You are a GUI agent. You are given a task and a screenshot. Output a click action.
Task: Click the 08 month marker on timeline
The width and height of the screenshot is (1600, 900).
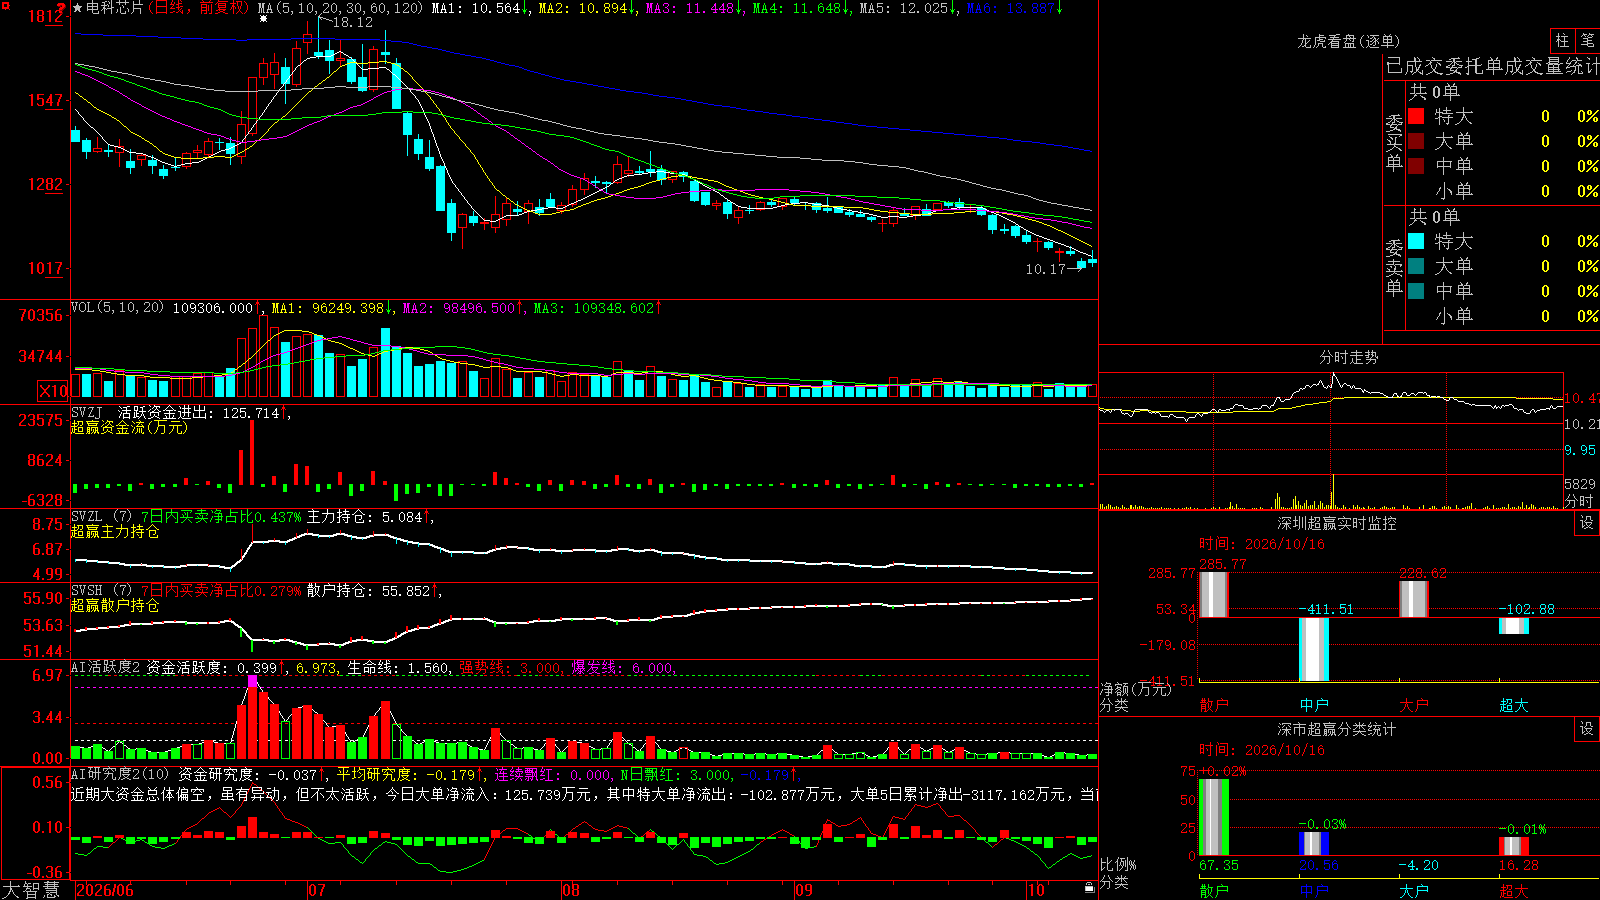(571, 890)
